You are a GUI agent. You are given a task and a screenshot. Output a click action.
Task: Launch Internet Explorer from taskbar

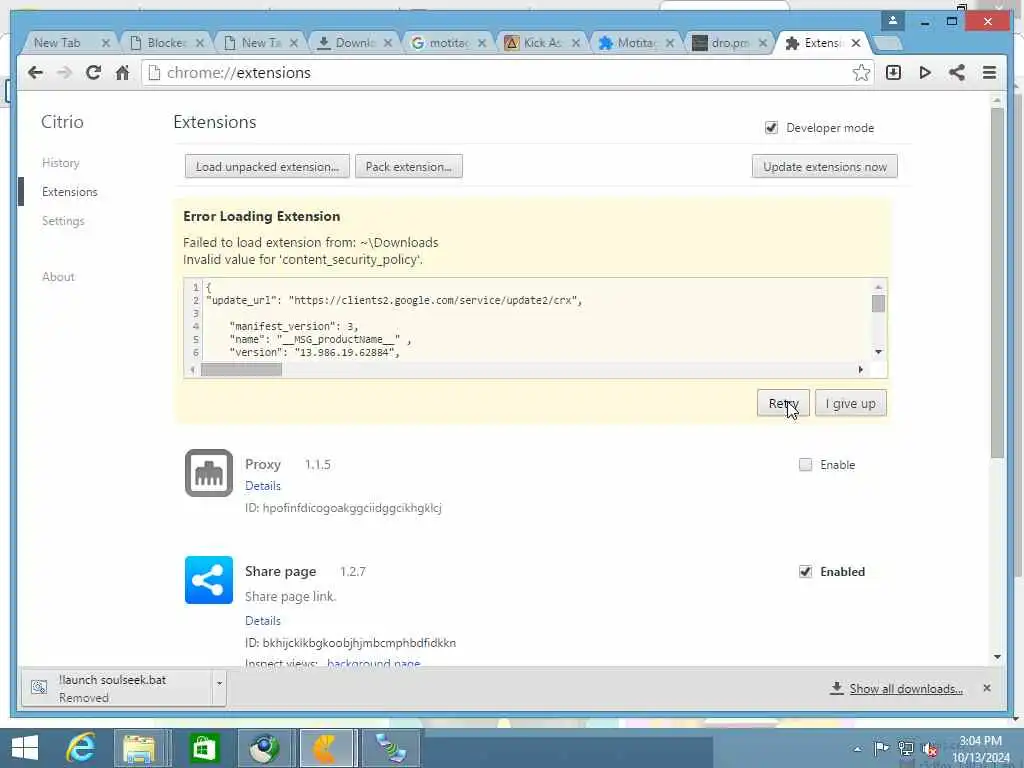80,748
